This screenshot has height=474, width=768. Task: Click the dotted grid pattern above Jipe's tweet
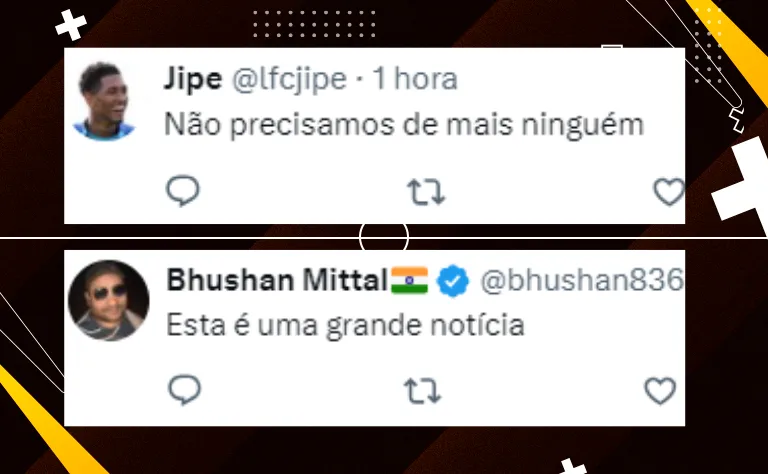pos(314,24)
